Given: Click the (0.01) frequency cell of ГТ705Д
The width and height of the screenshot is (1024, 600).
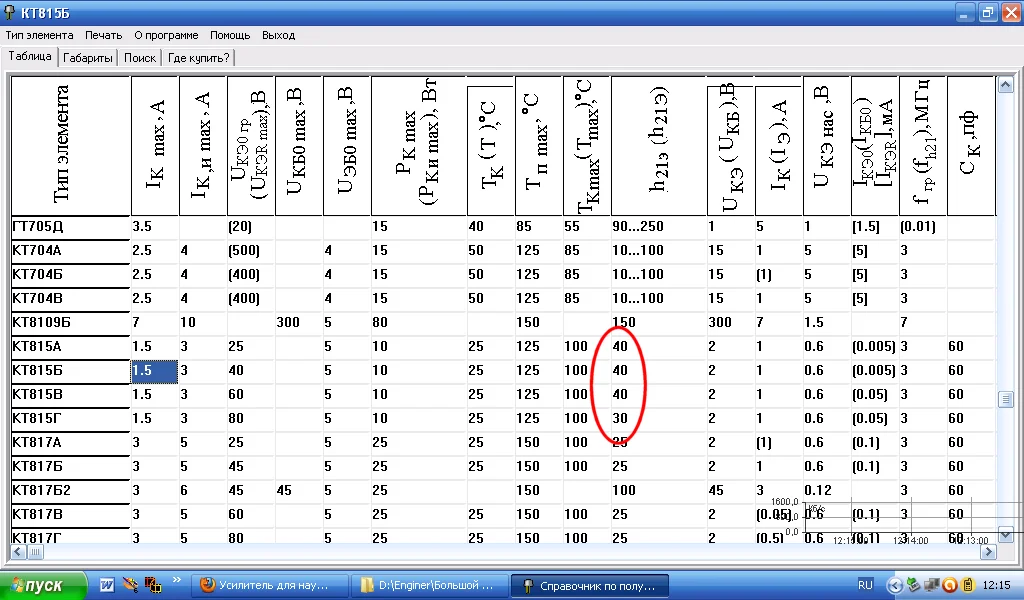Looking at the screenshot, I should click(923, 227).
